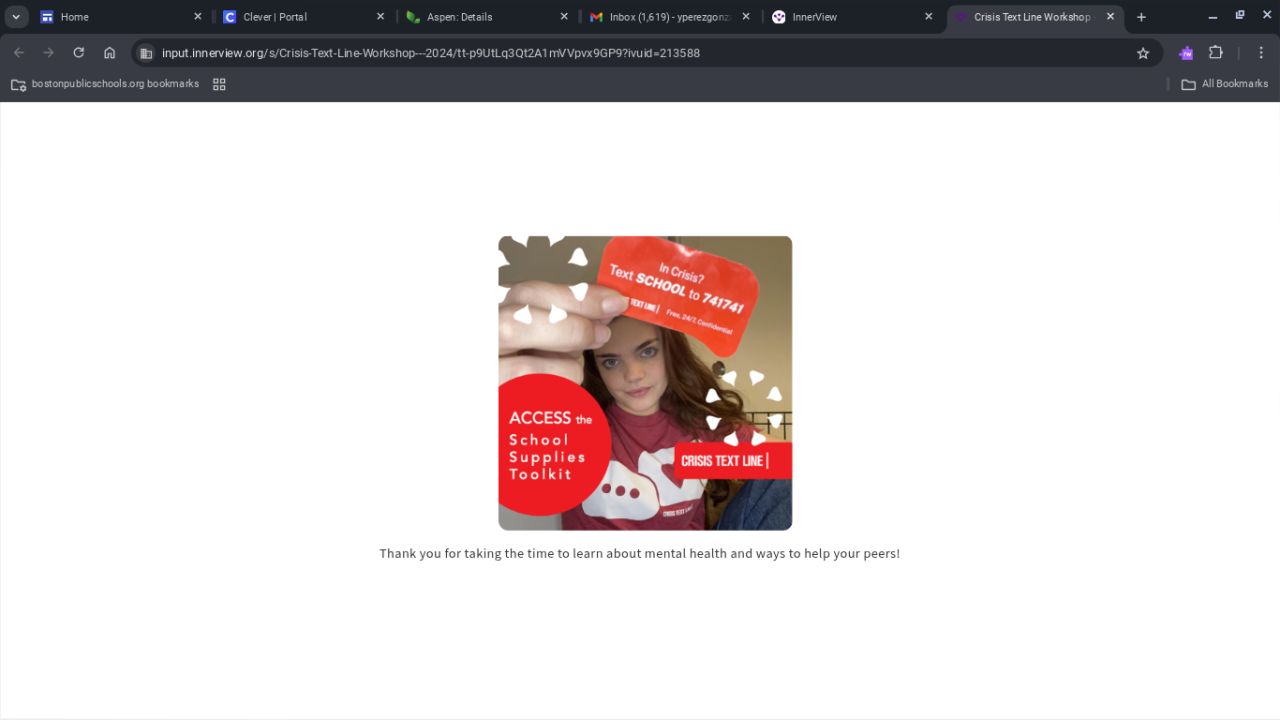Close the Home tab
Screen dimensions: 1280x720
197,17
